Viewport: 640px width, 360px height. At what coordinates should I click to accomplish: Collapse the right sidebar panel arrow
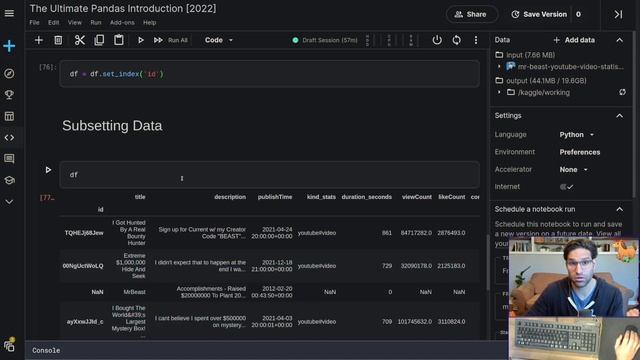[618, 14]
